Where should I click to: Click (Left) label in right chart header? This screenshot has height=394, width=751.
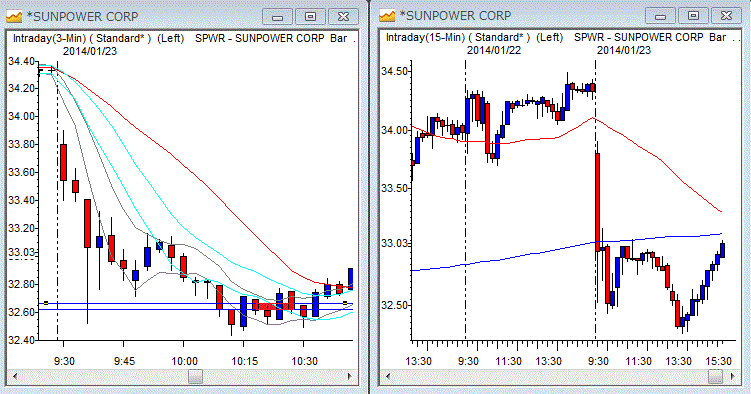(549, 37)
